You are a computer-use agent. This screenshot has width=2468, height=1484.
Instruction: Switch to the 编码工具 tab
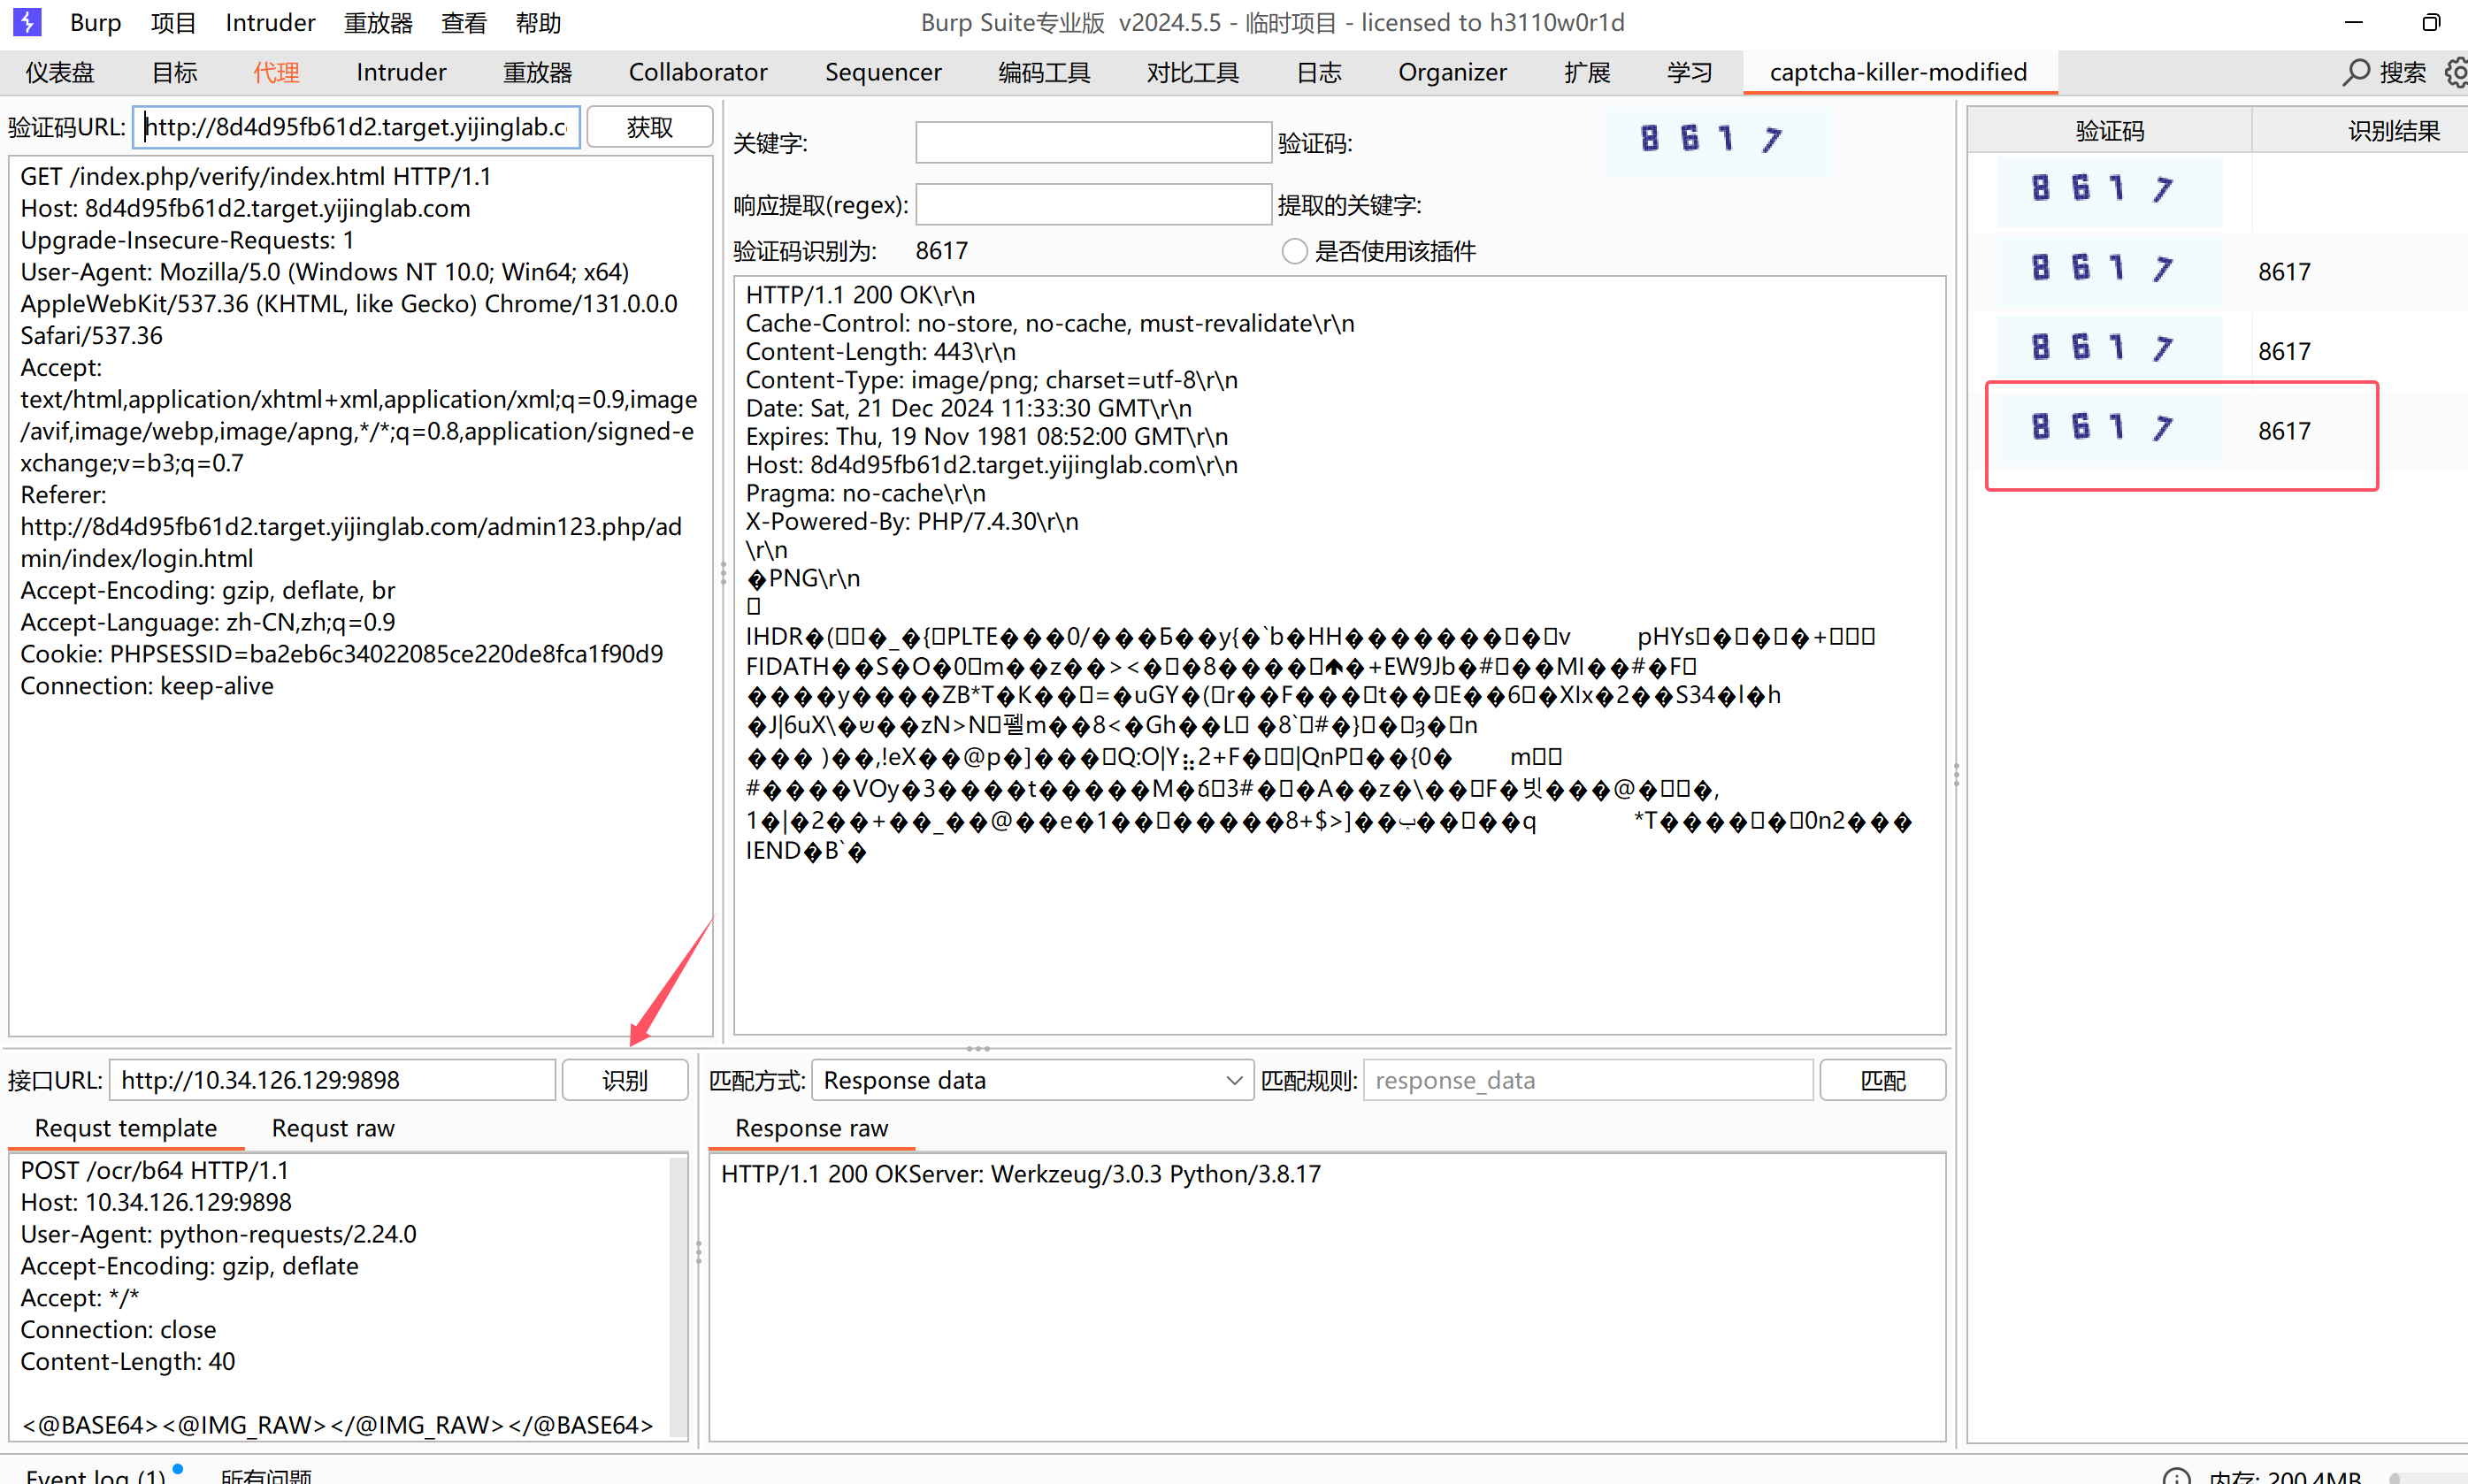[1043, 72]
